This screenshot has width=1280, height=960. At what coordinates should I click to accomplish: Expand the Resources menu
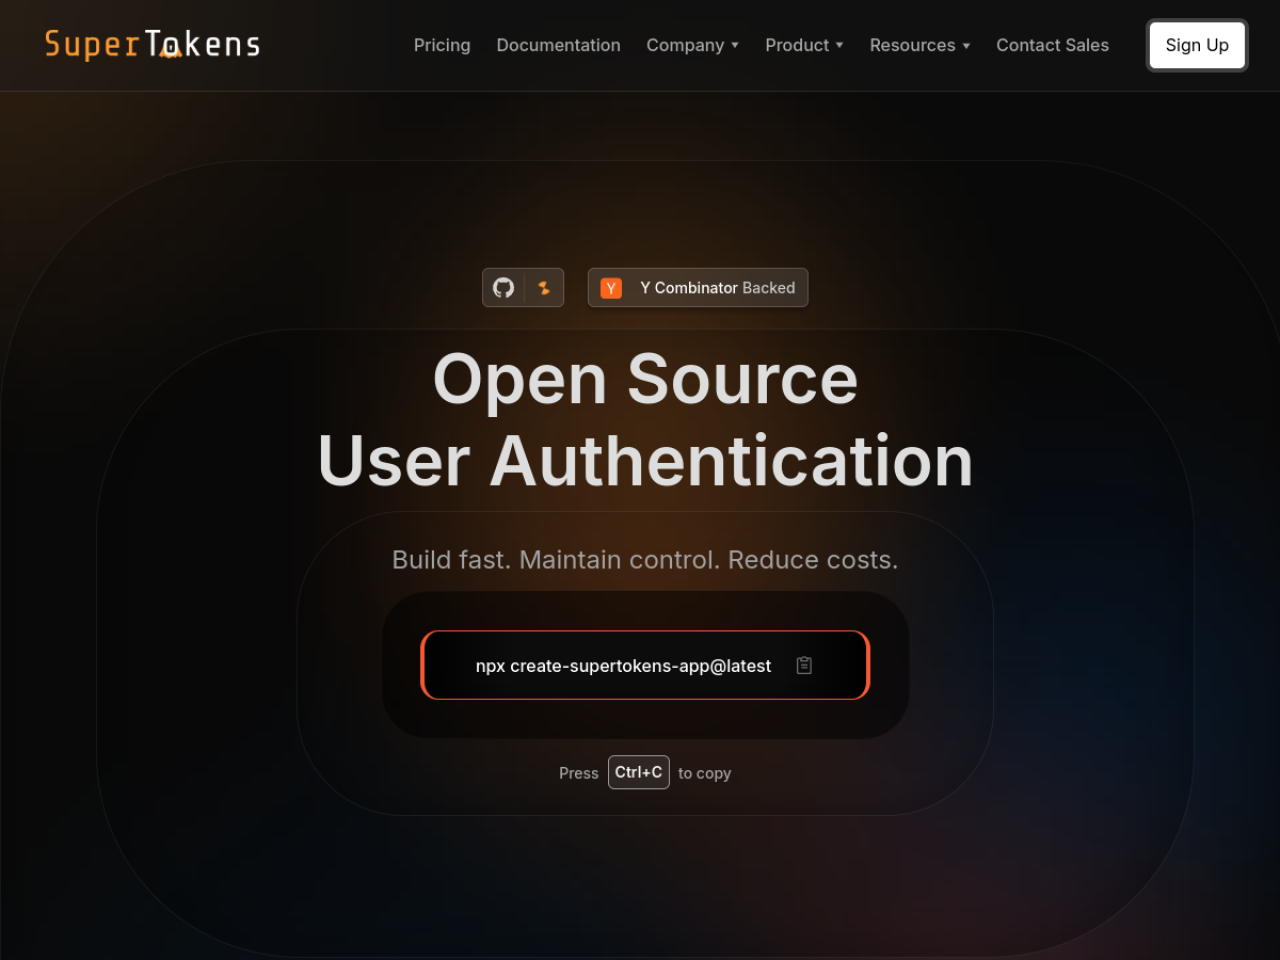pyautogui.click(x=920, y=45)
